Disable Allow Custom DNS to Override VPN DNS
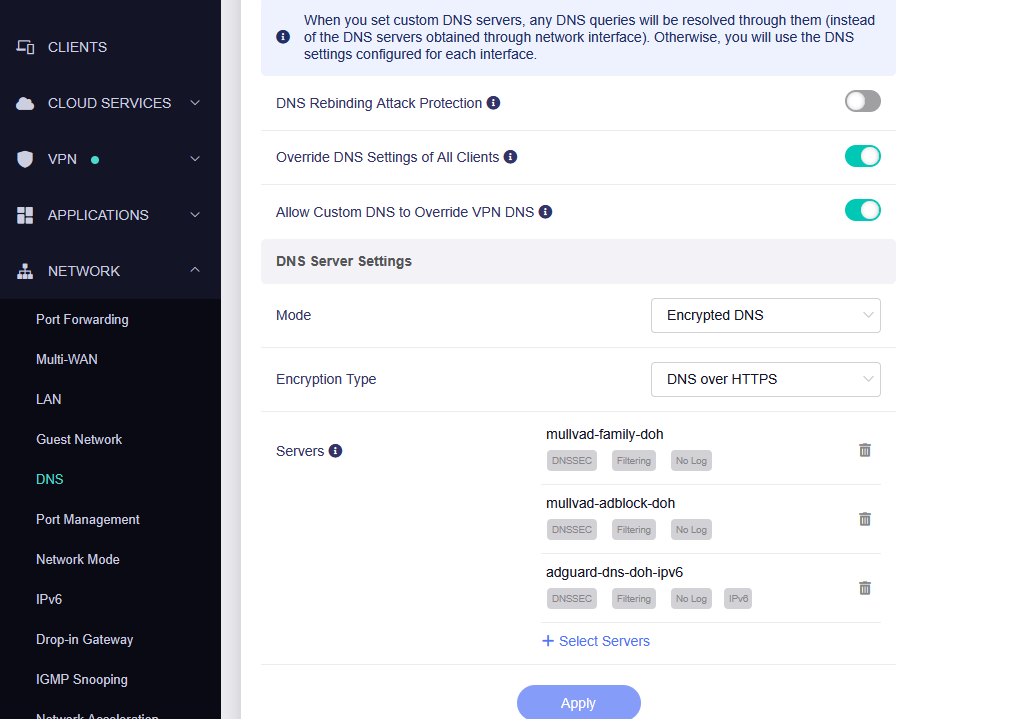1009x719 pixels. pos(862,210)
